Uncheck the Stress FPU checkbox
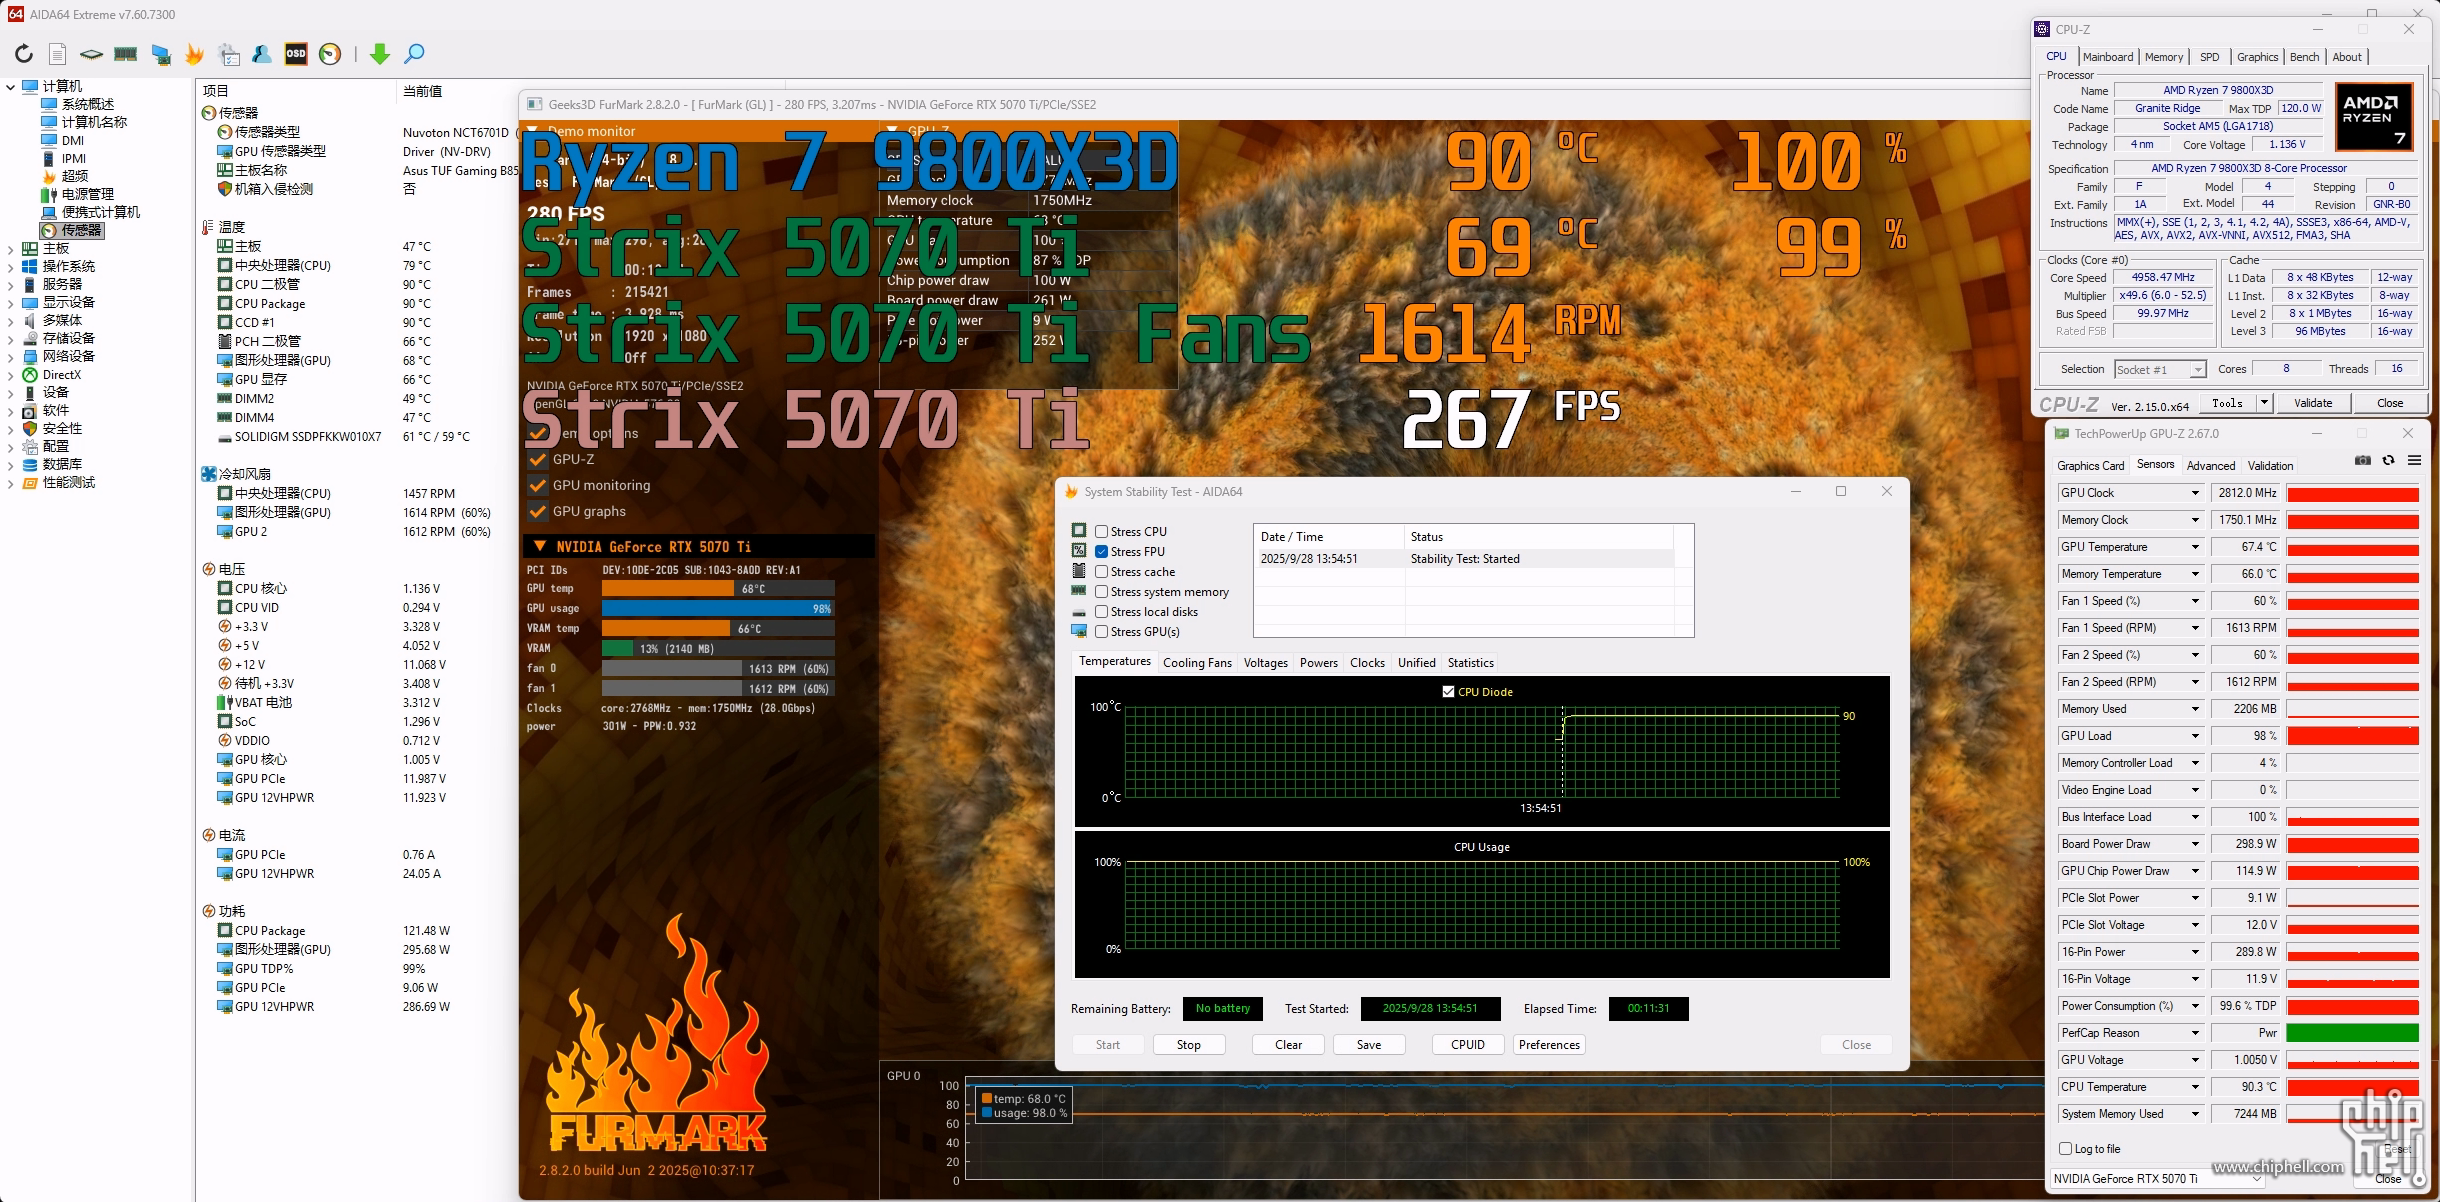The height and width of the screenshot is (1202, 2440). pyautogui.click(x=1101, y=552)
